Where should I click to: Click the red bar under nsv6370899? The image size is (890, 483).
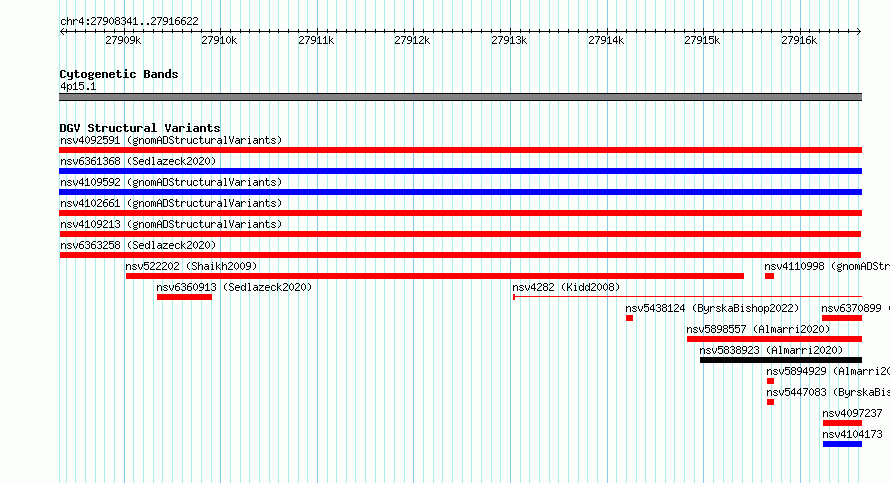pyautogui.click(x=842, y=318)
